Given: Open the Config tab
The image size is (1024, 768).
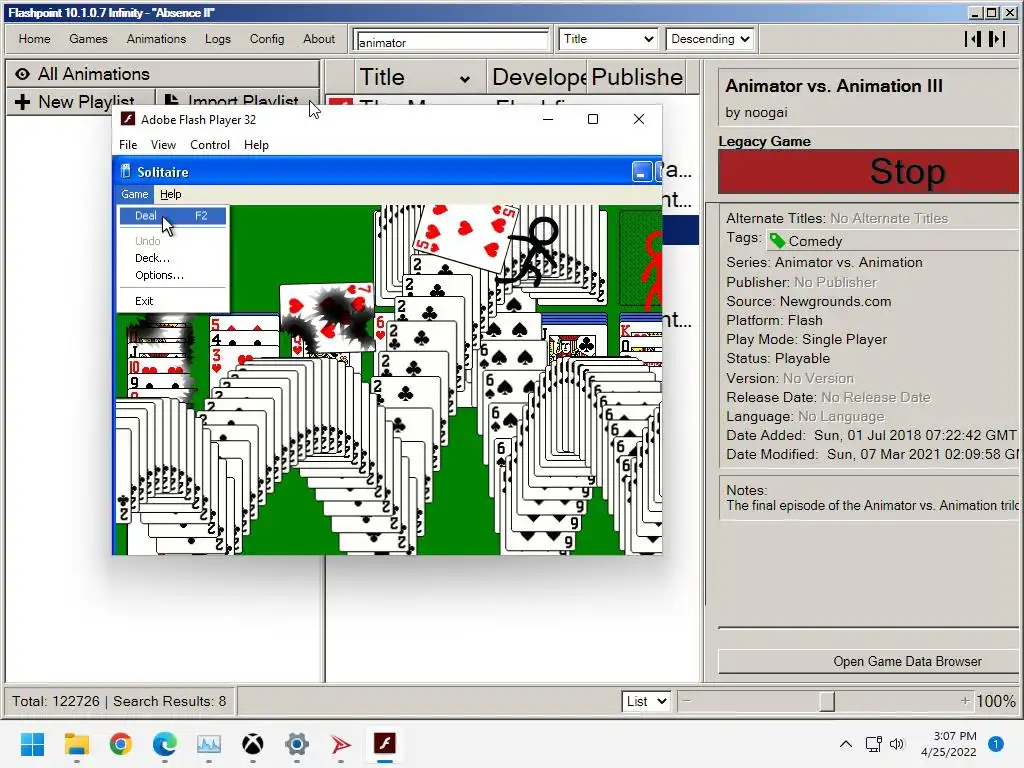Looking at the screenshot, I should click(x=267, y=39).
